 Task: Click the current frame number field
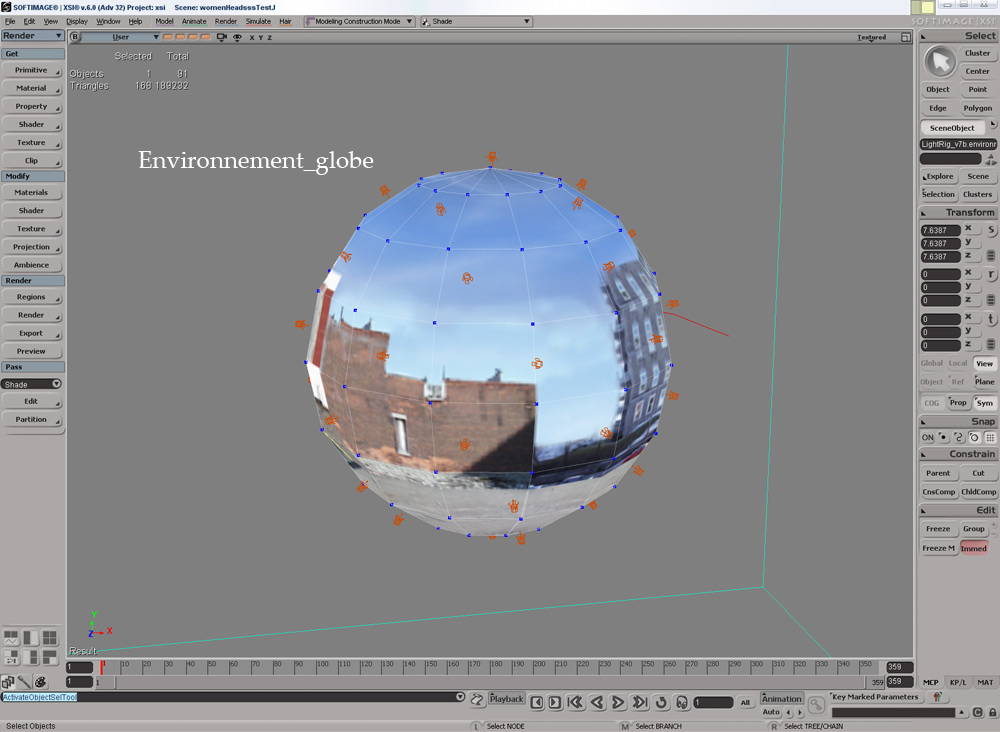click(713, 702)
